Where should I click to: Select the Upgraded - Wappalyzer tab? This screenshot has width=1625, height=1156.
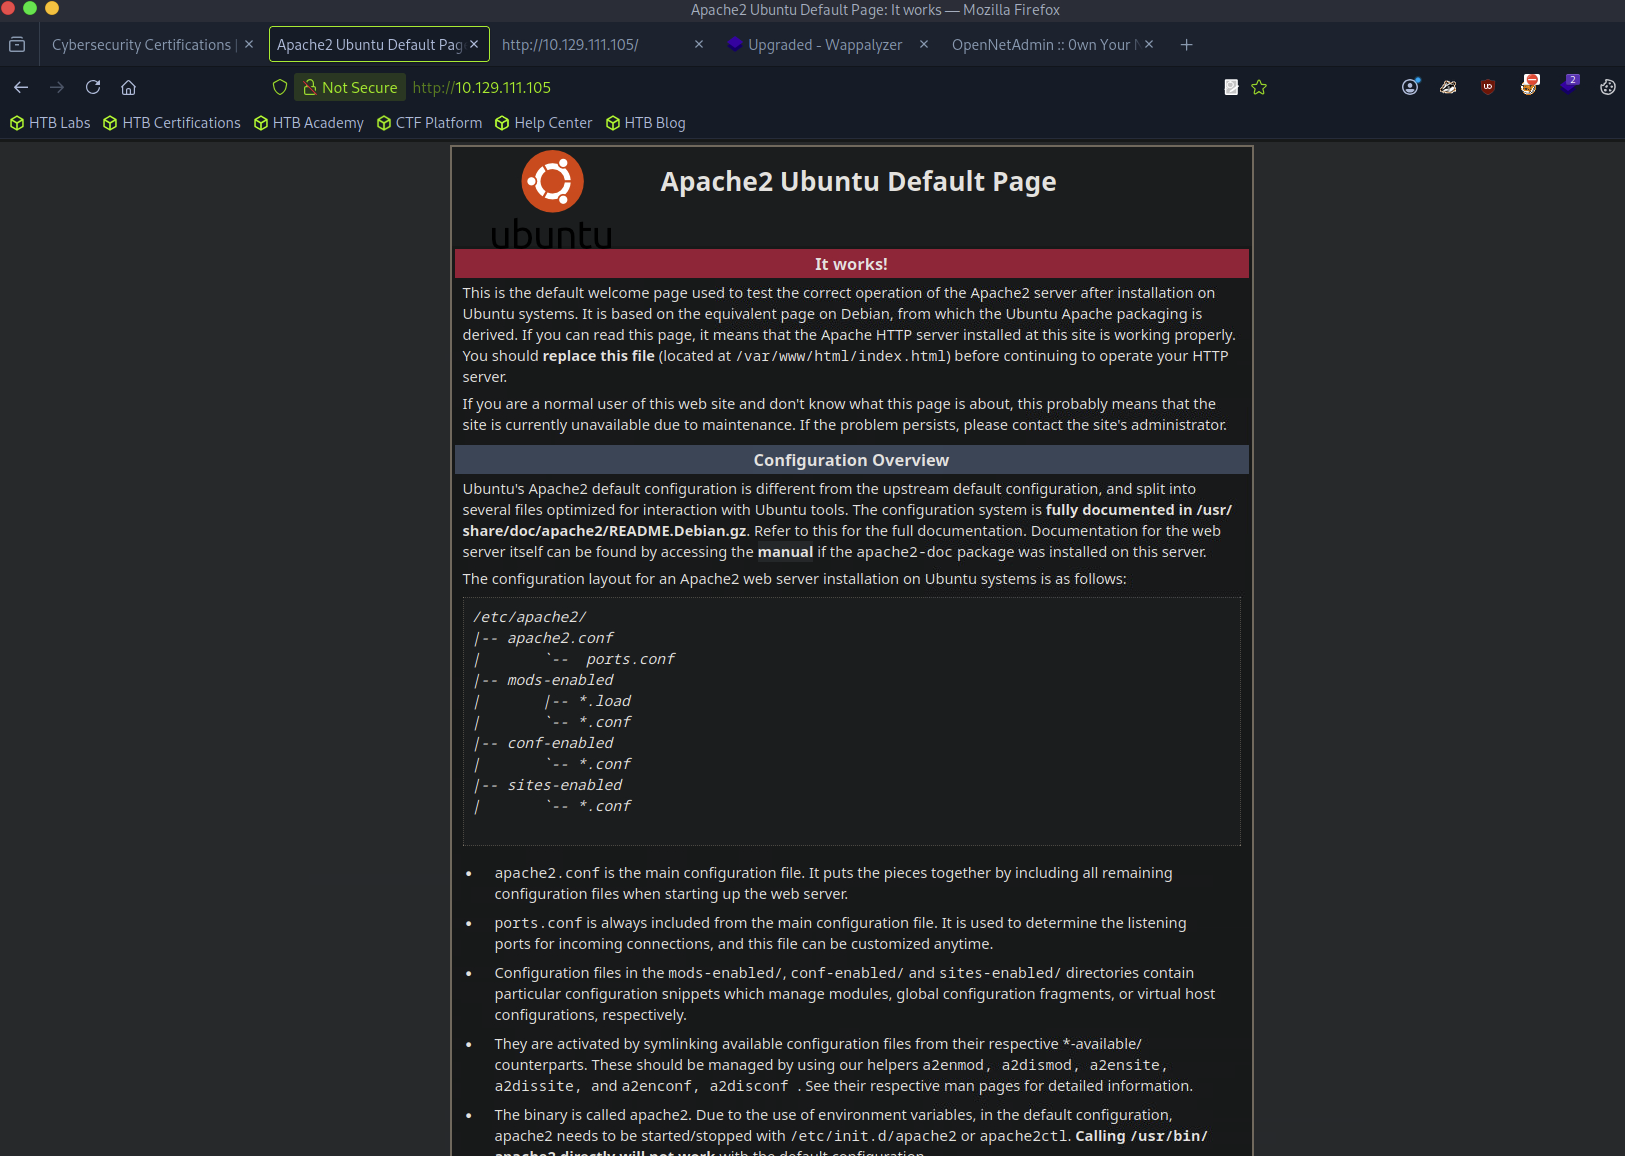[x=824, y=45]
